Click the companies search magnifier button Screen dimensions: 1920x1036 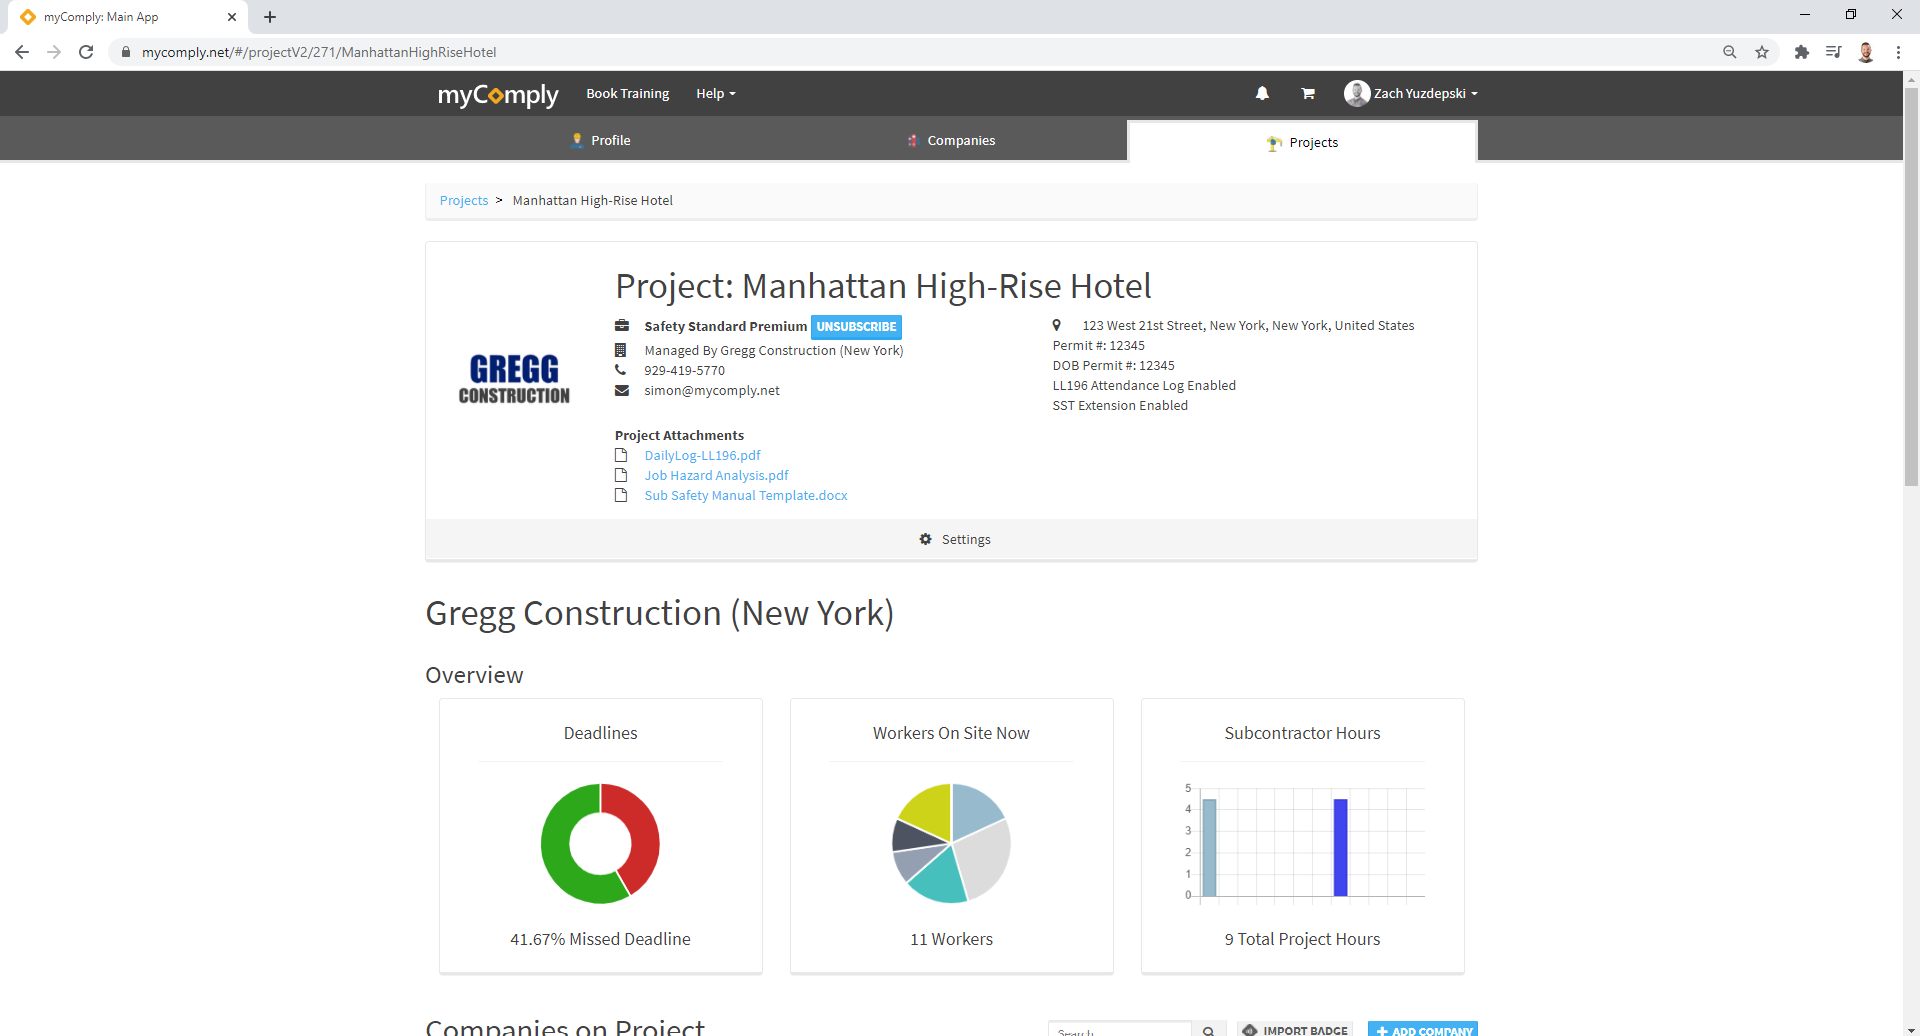pyautogui.click(x=1209, y=1030)
